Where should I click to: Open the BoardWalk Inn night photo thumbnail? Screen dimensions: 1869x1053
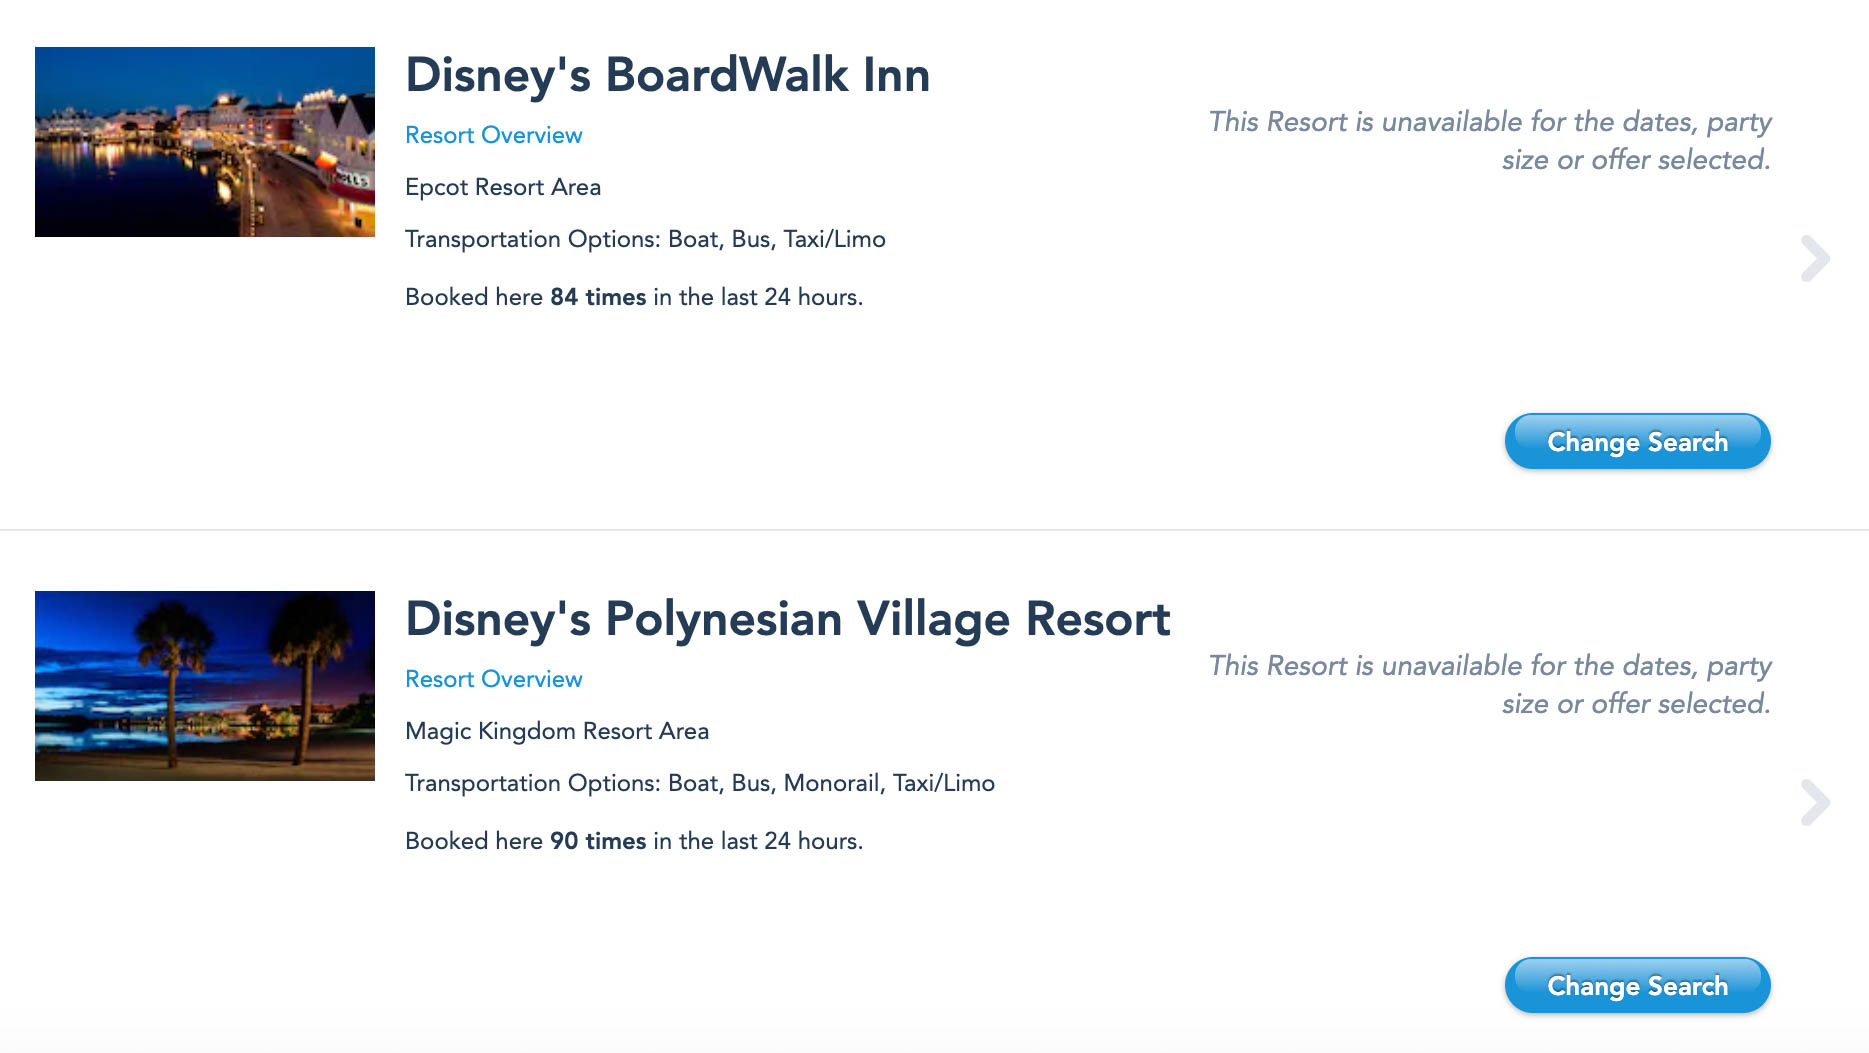coord(205,142)
